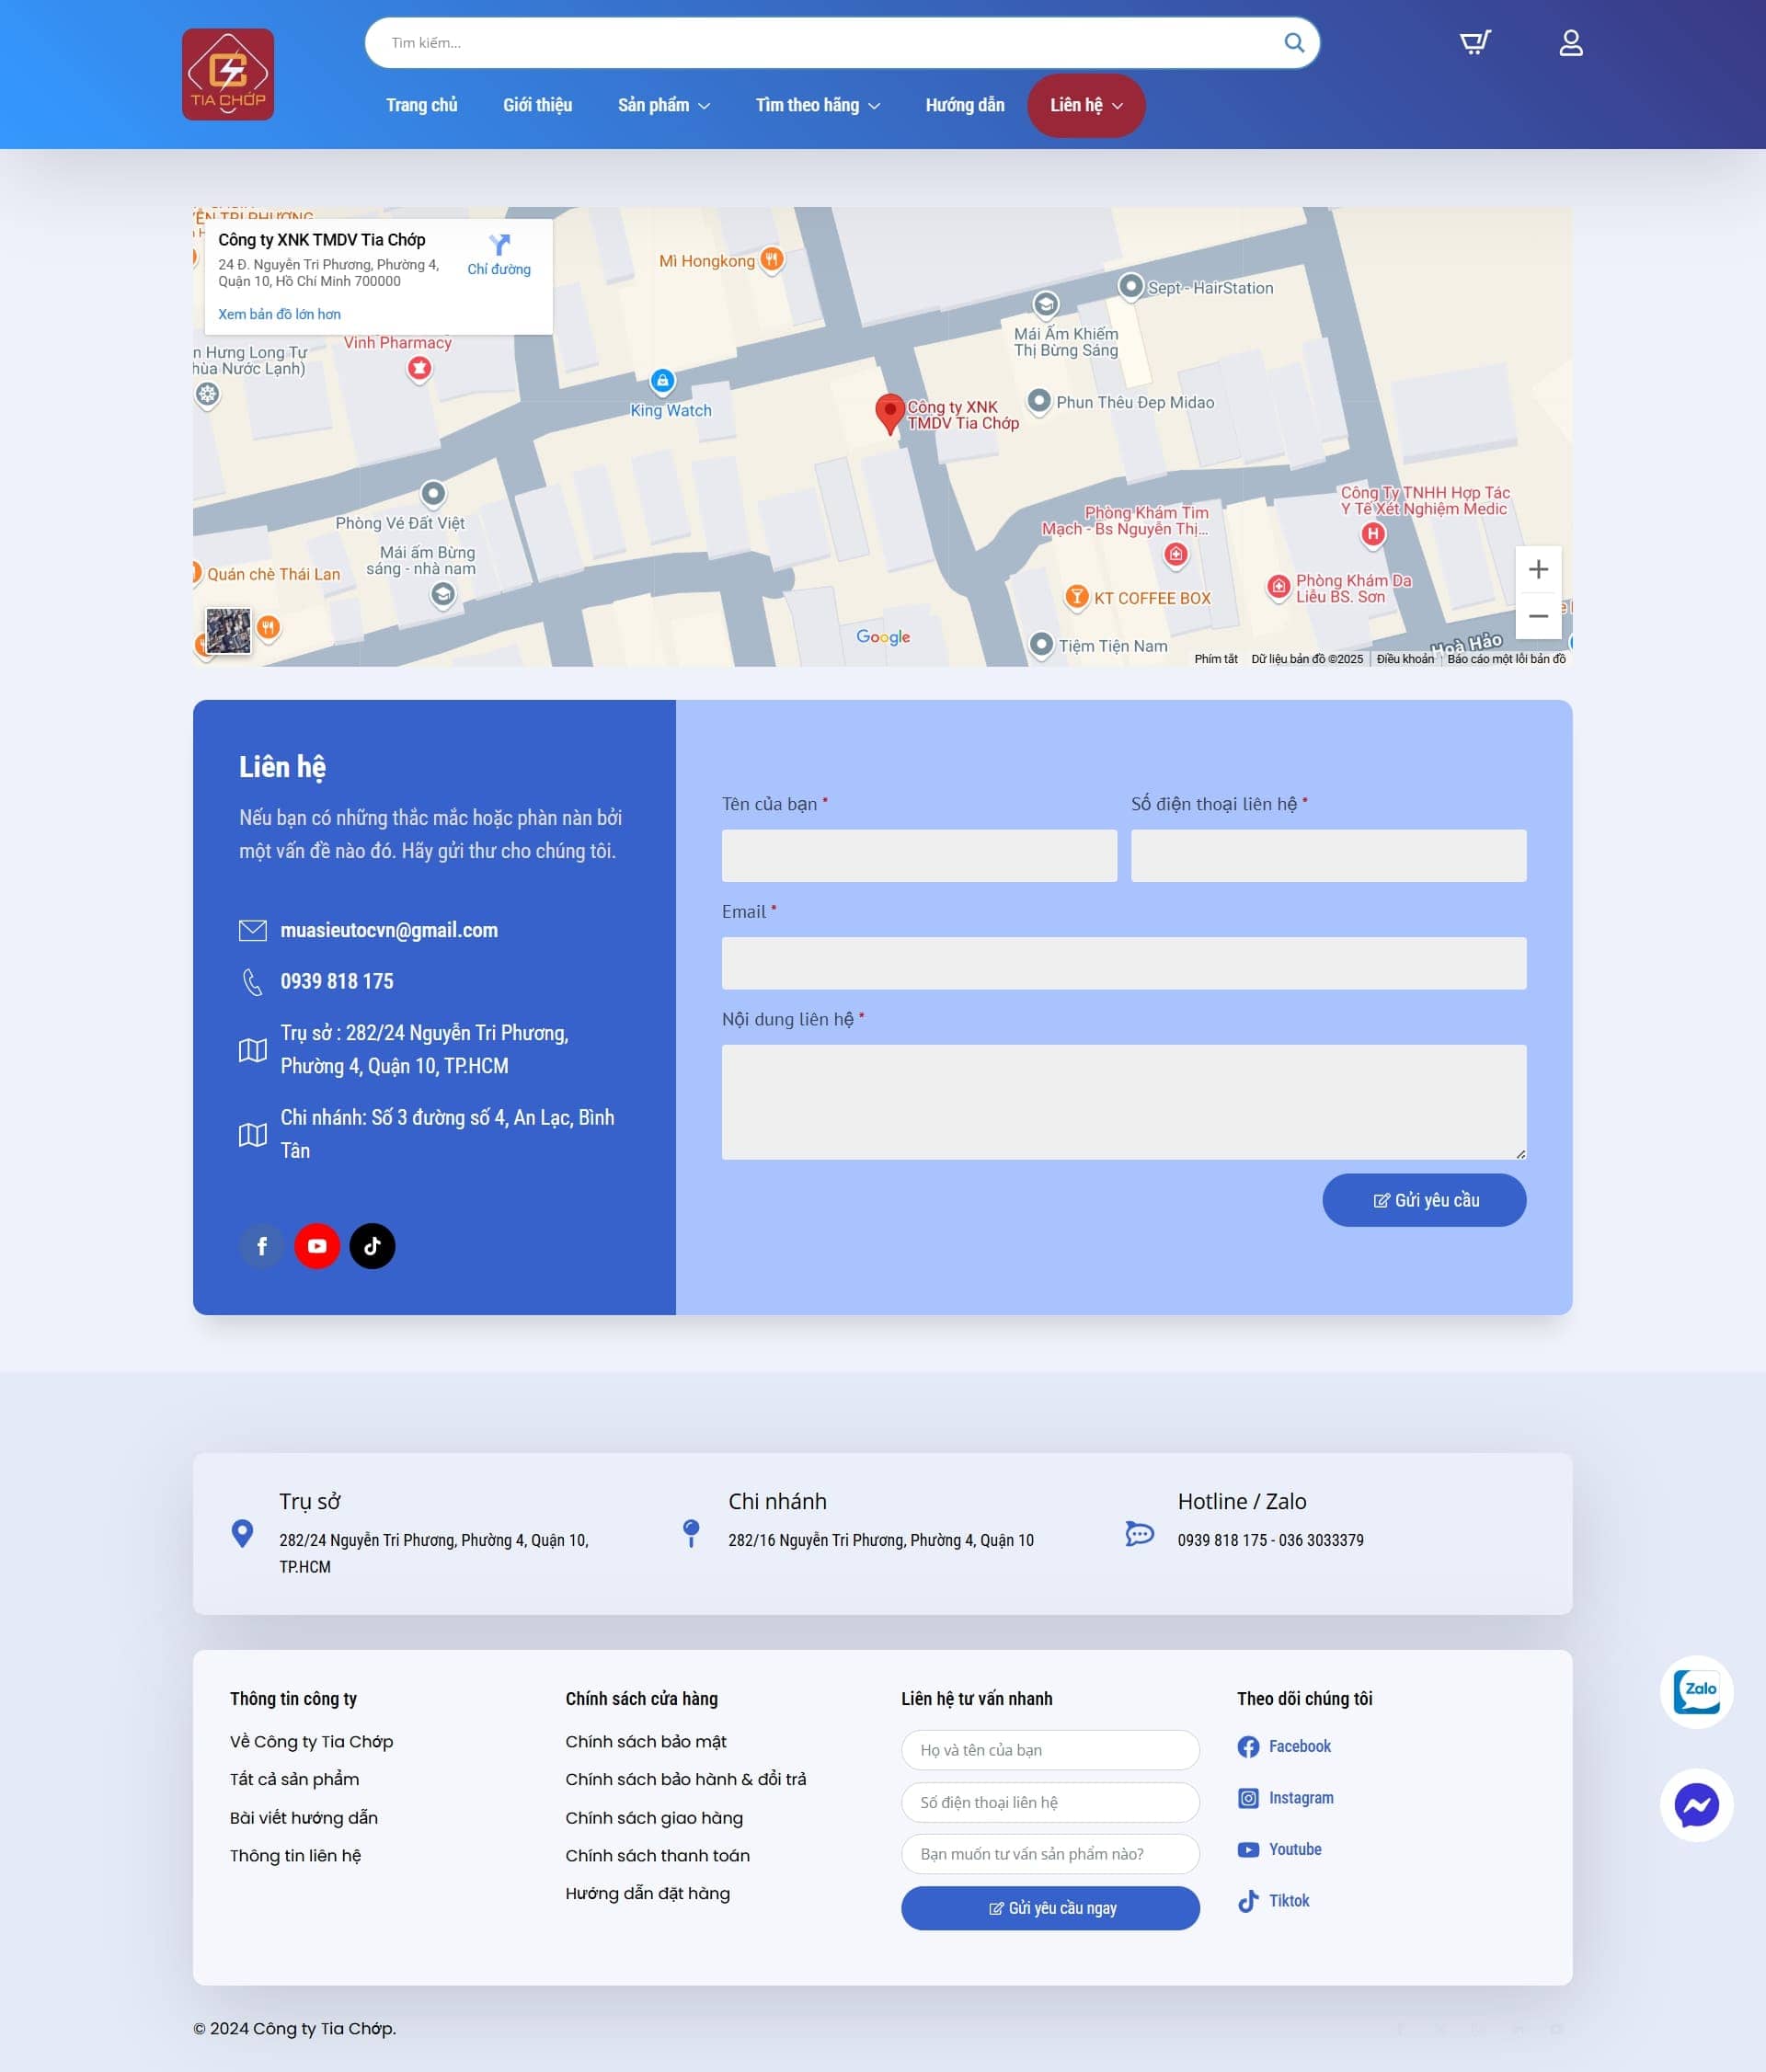The height and width of the screenshot is (2072, 1766).
Task: Zoom out on the Google map
Action: (x=1538, y=616)
